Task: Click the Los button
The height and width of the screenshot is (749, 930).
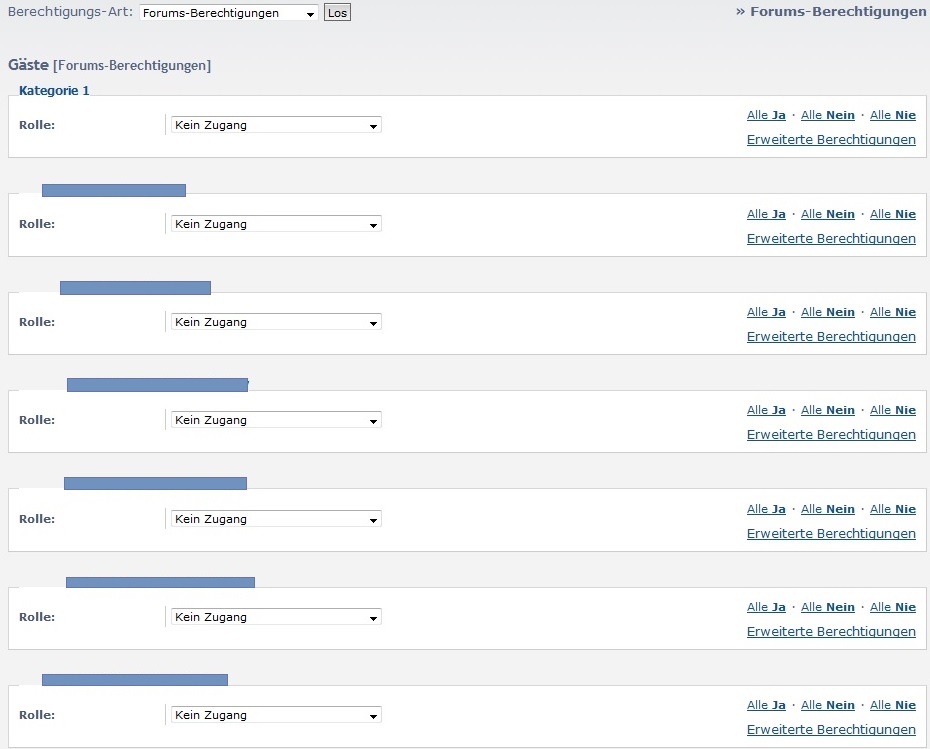Action: 337,13
